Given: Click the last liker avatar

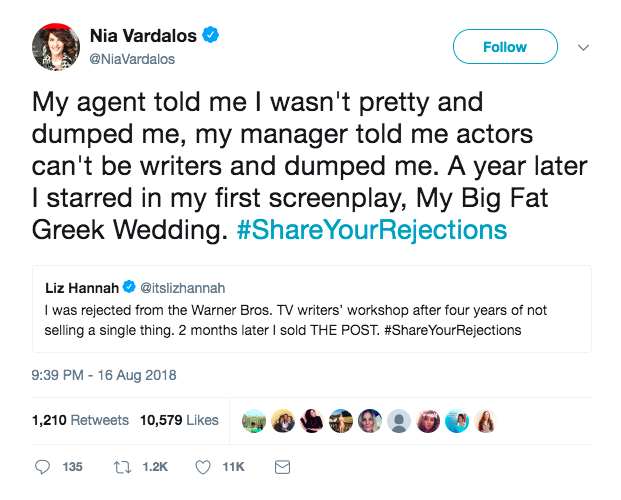Looking at the screenshot, I should tap(486, 421).
